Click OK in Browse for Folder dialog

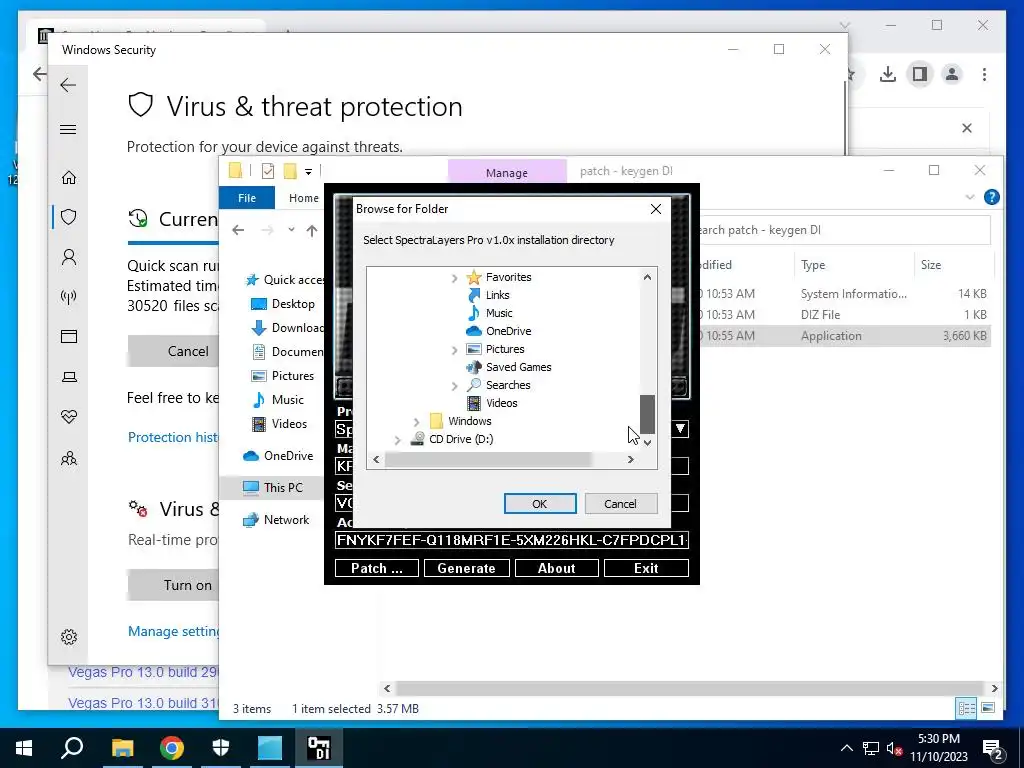539,504
